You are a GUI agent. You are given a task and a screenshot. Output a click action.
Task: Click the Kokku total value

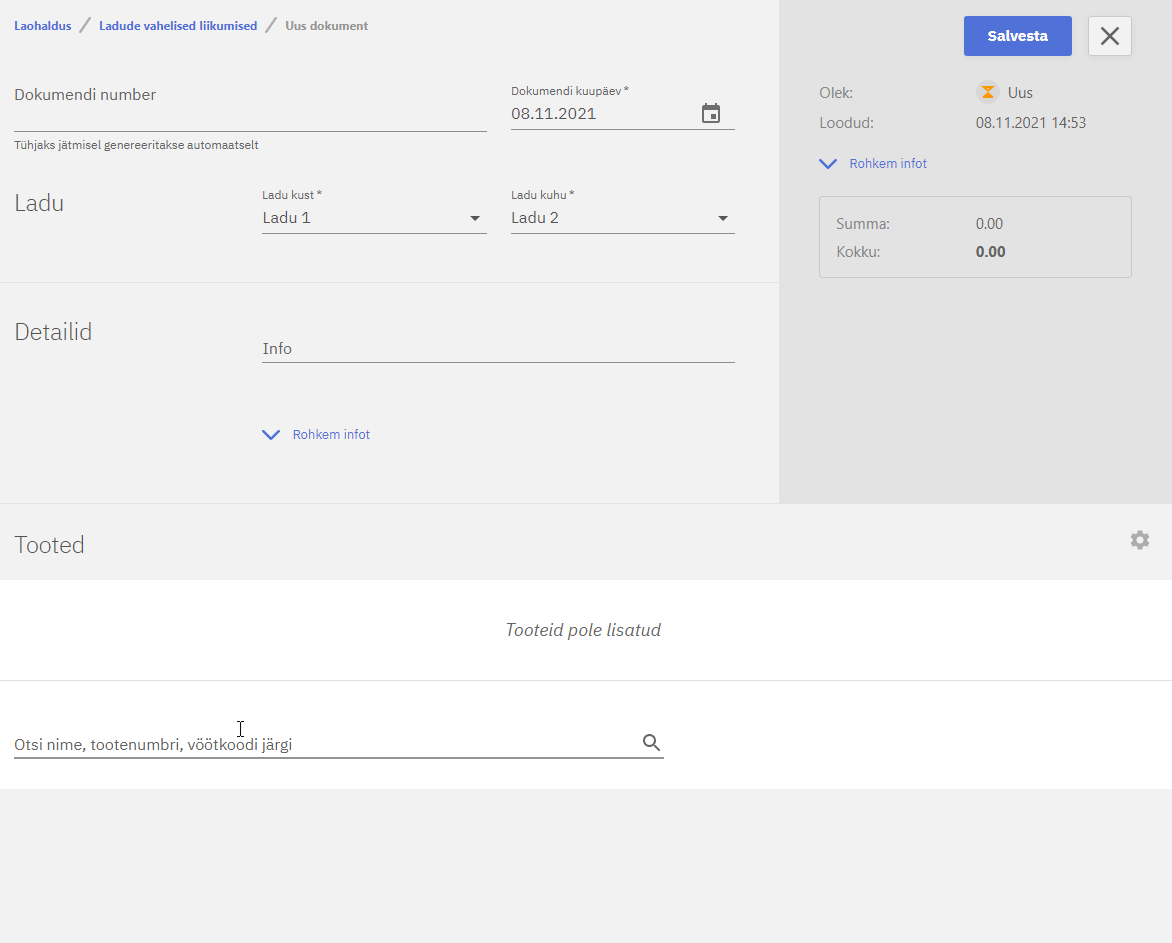coord(990,252)
